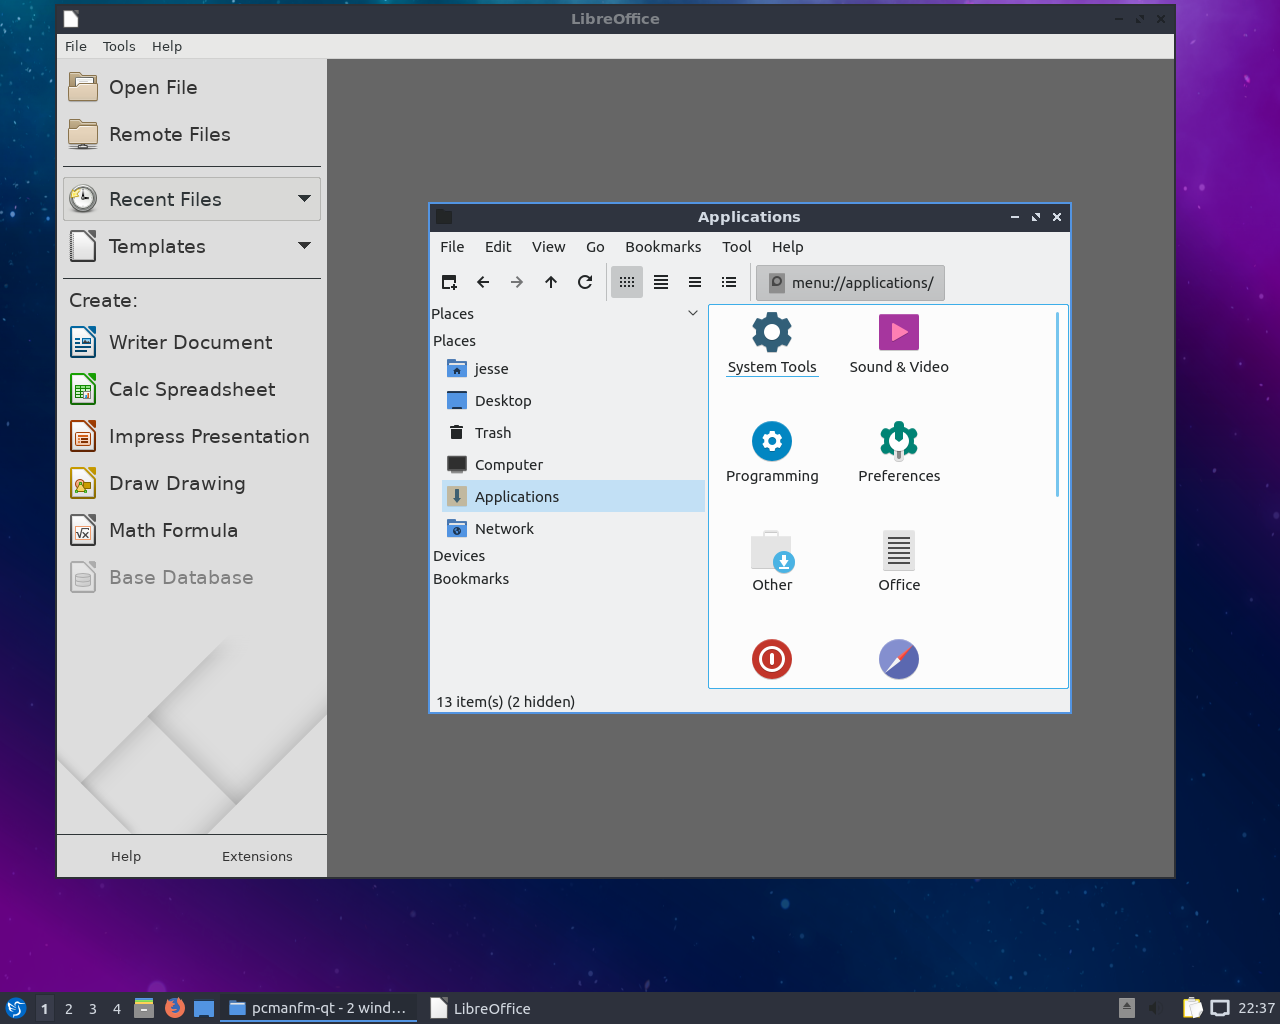
Task: Create a new Impress Presentation
Action: click(192, 436)
